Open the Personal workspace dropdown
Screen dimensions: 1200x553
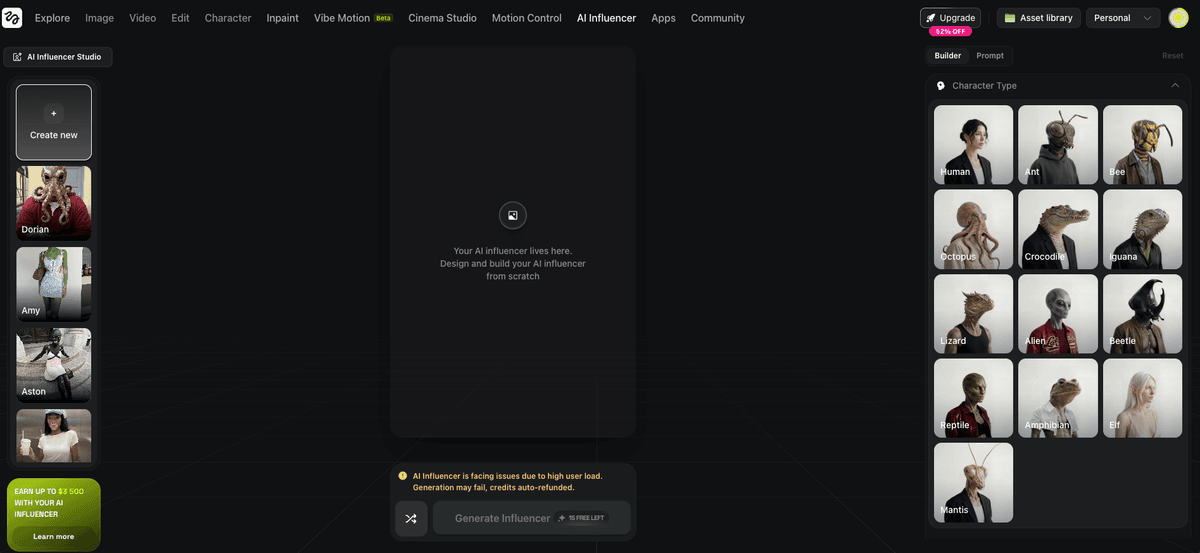pos(1123,18)
